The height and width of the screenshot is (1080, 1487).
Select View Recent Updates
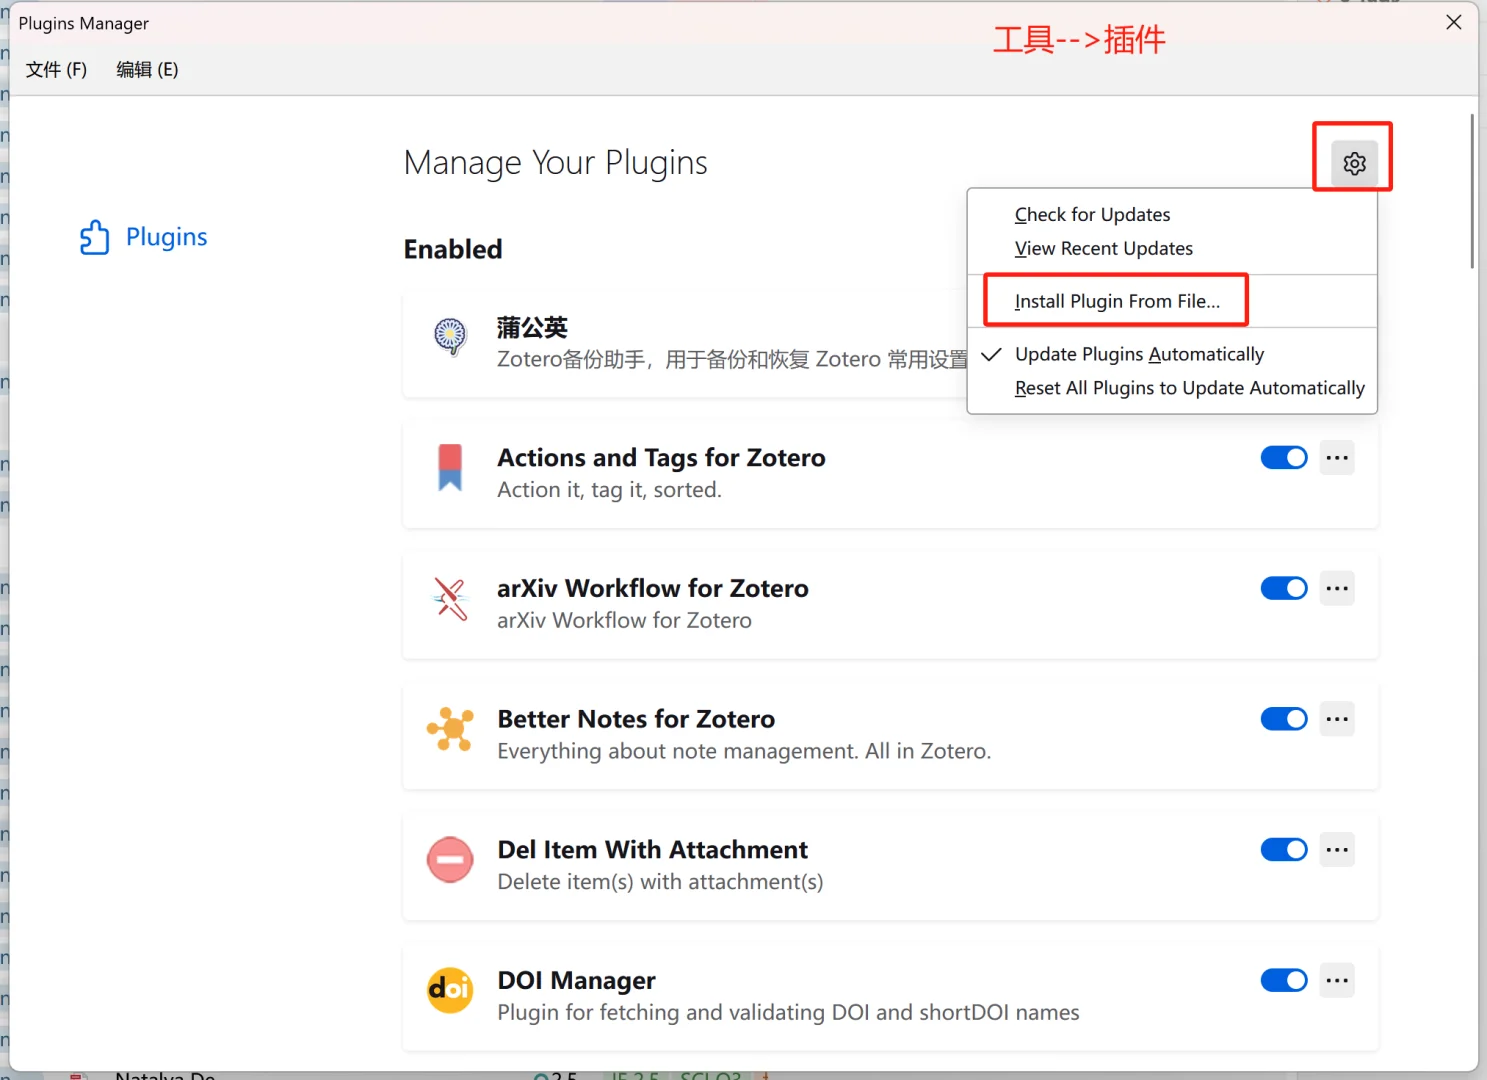click(1172, 248)
